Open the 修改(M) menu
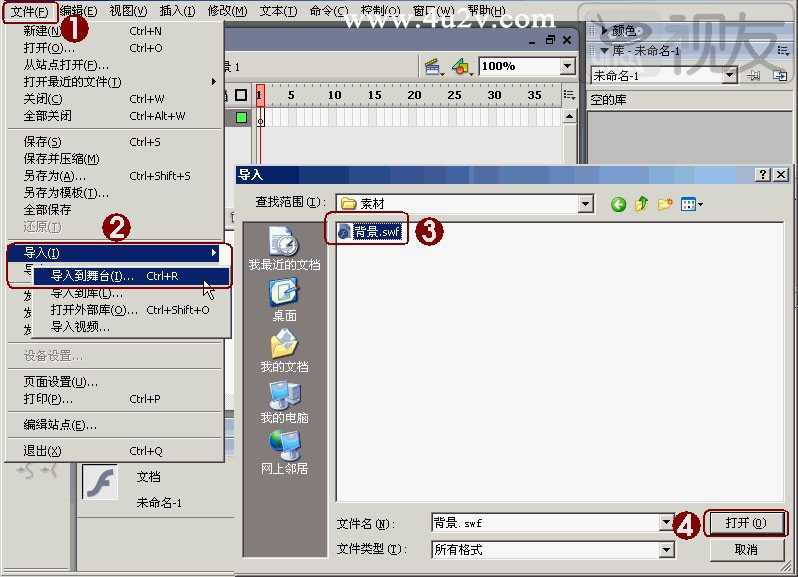Viewport: 798px width, 577px height. pyautogui.click(x=227, y=11)
